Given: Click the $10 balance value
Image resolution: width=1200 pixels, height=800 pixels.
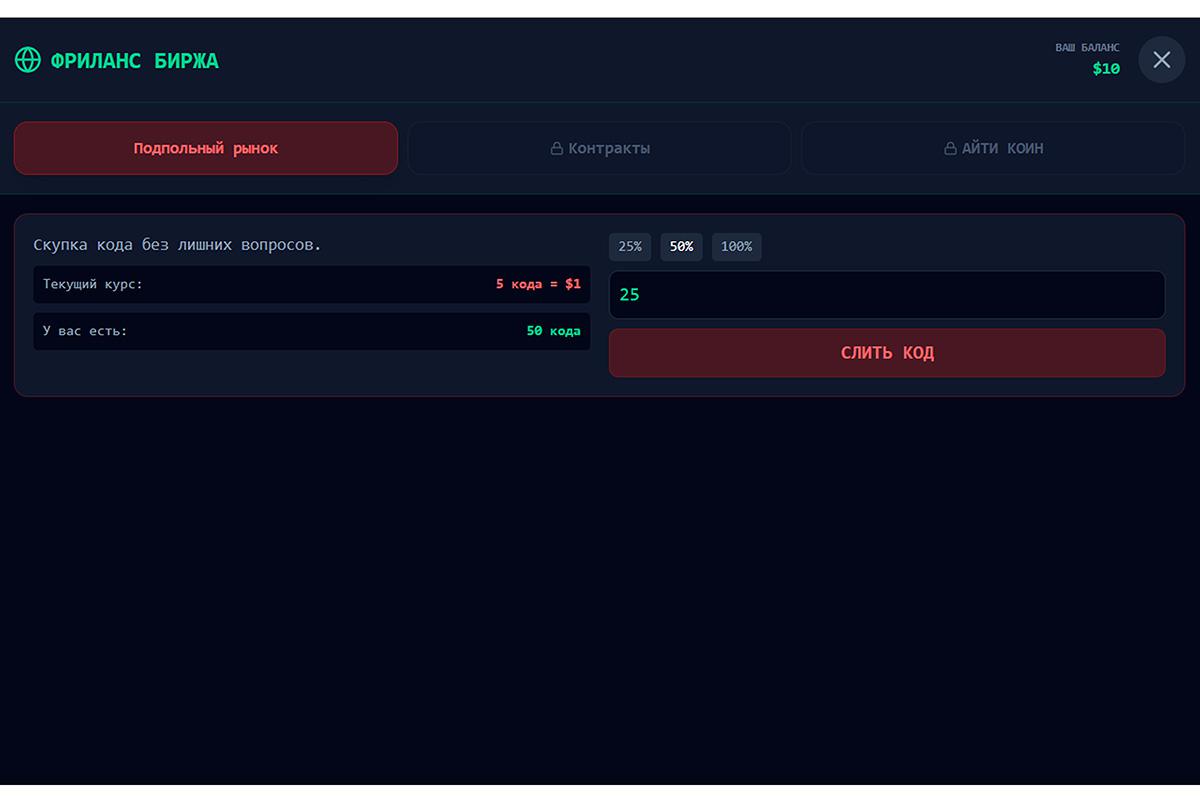Looking at the screenshot, I should pos(1106,69).
